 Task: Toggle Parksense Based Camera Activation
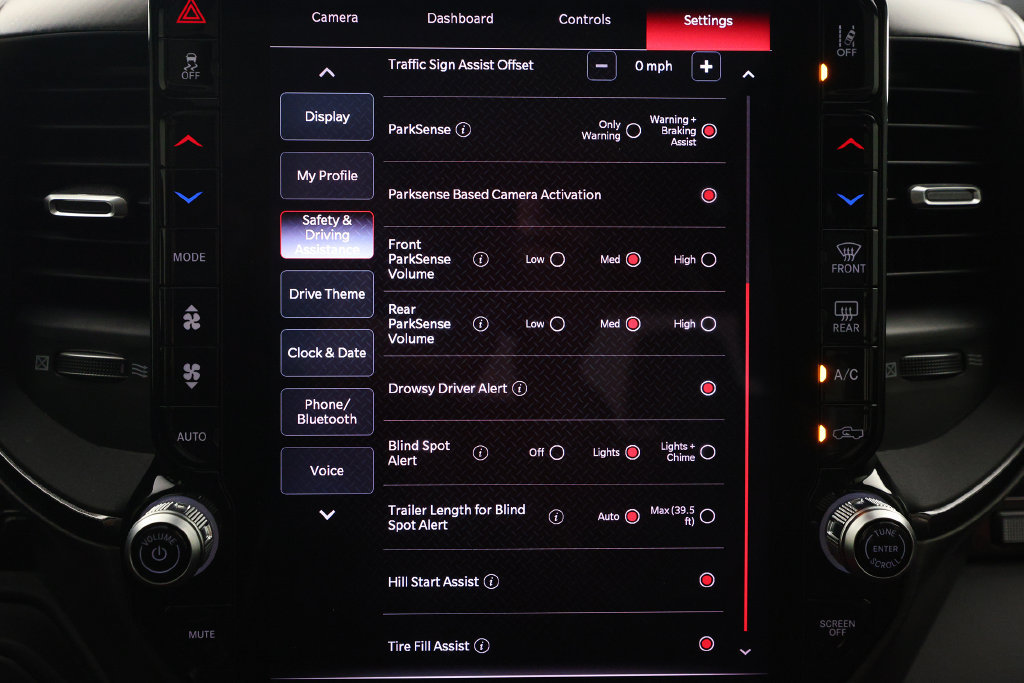[709, 195]
